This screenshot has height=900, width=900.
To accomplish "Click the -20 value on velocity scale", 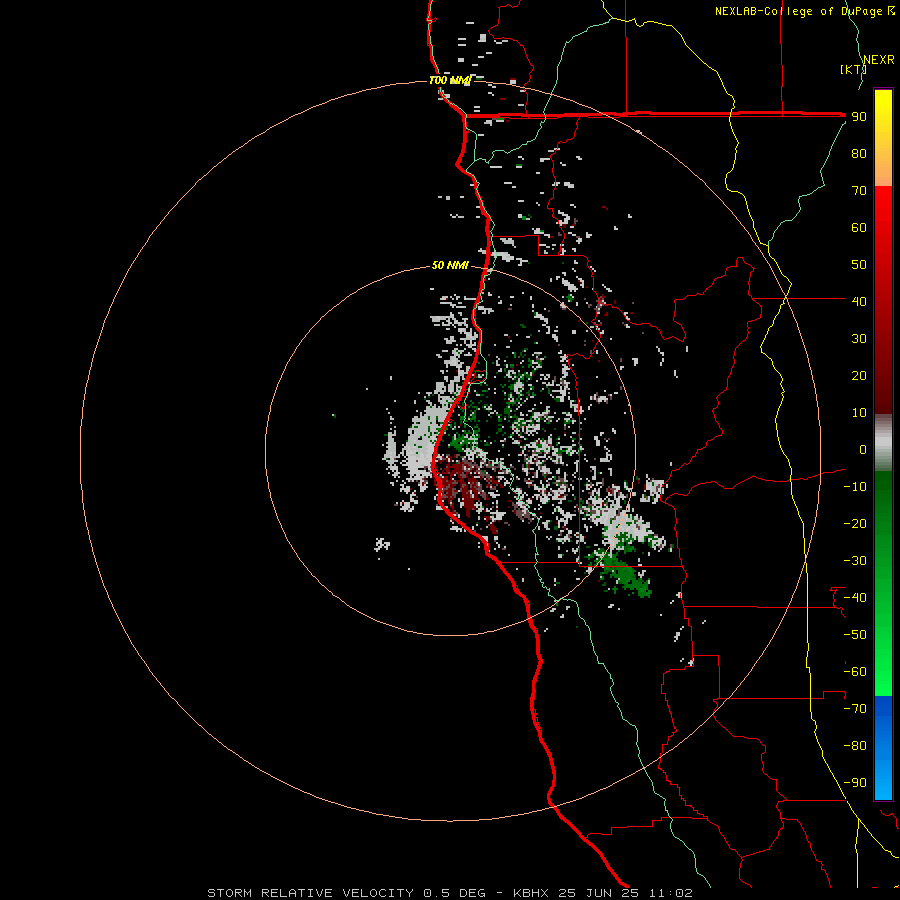I will point(855,524).
